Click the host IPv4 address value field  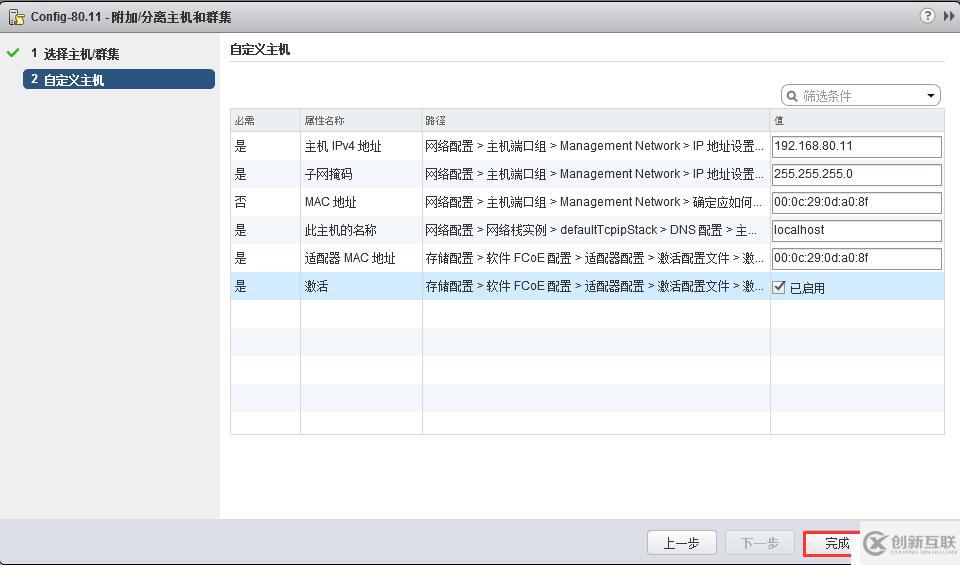pyautogui.click(x=857, y=146)
